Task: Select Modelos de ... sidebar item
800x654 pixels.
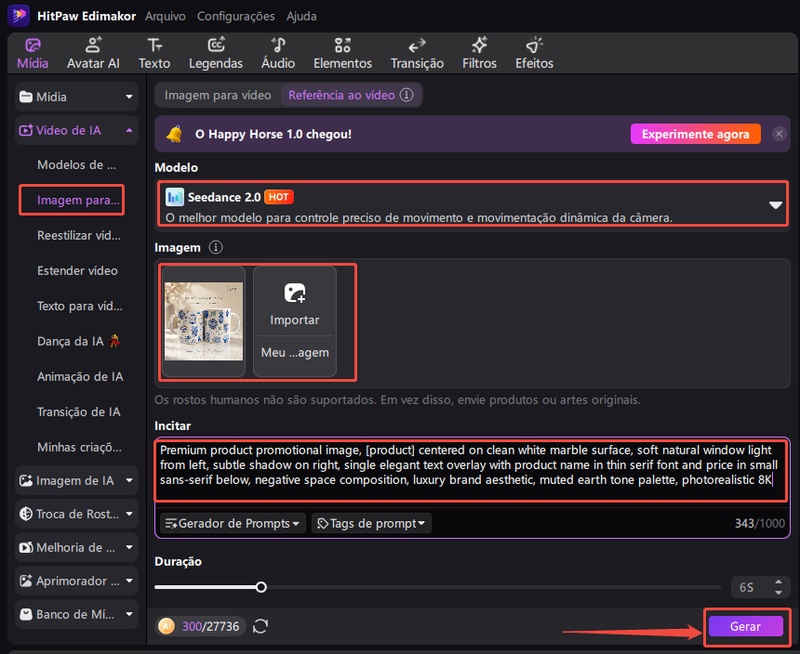Action: tap(77, 165)
